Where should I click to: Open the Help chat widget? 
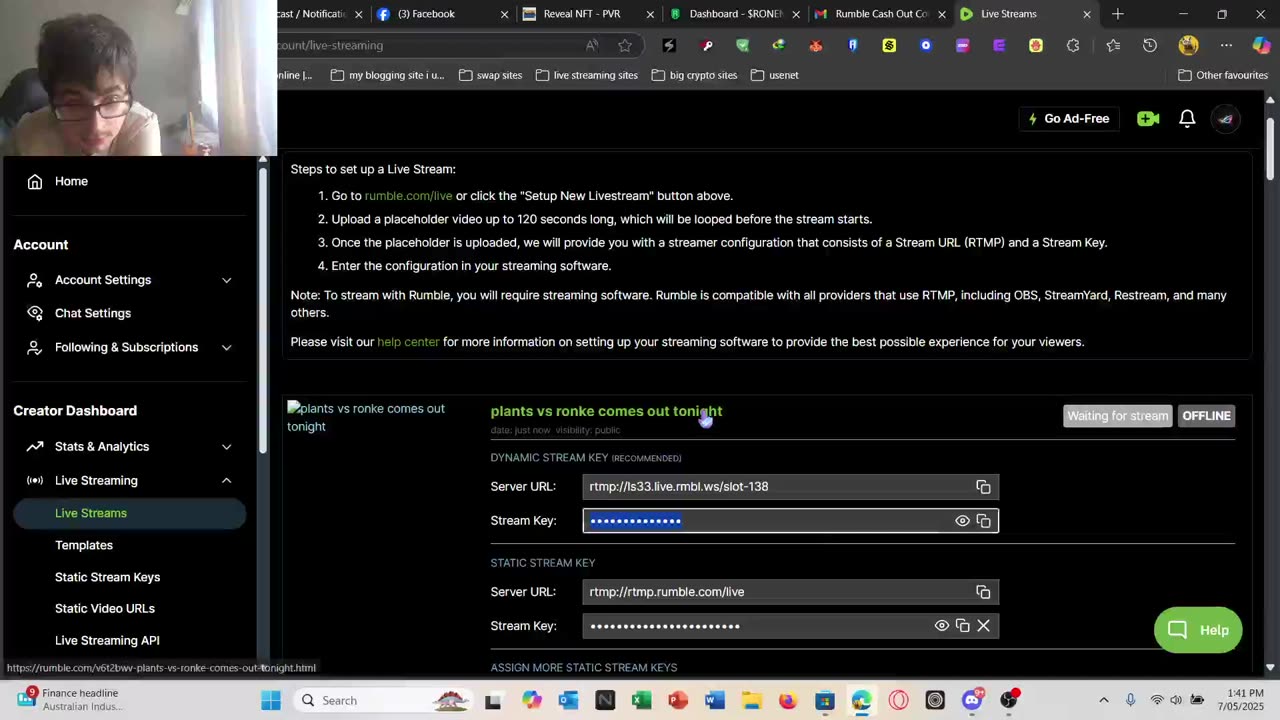click(x=1198, y=630)
